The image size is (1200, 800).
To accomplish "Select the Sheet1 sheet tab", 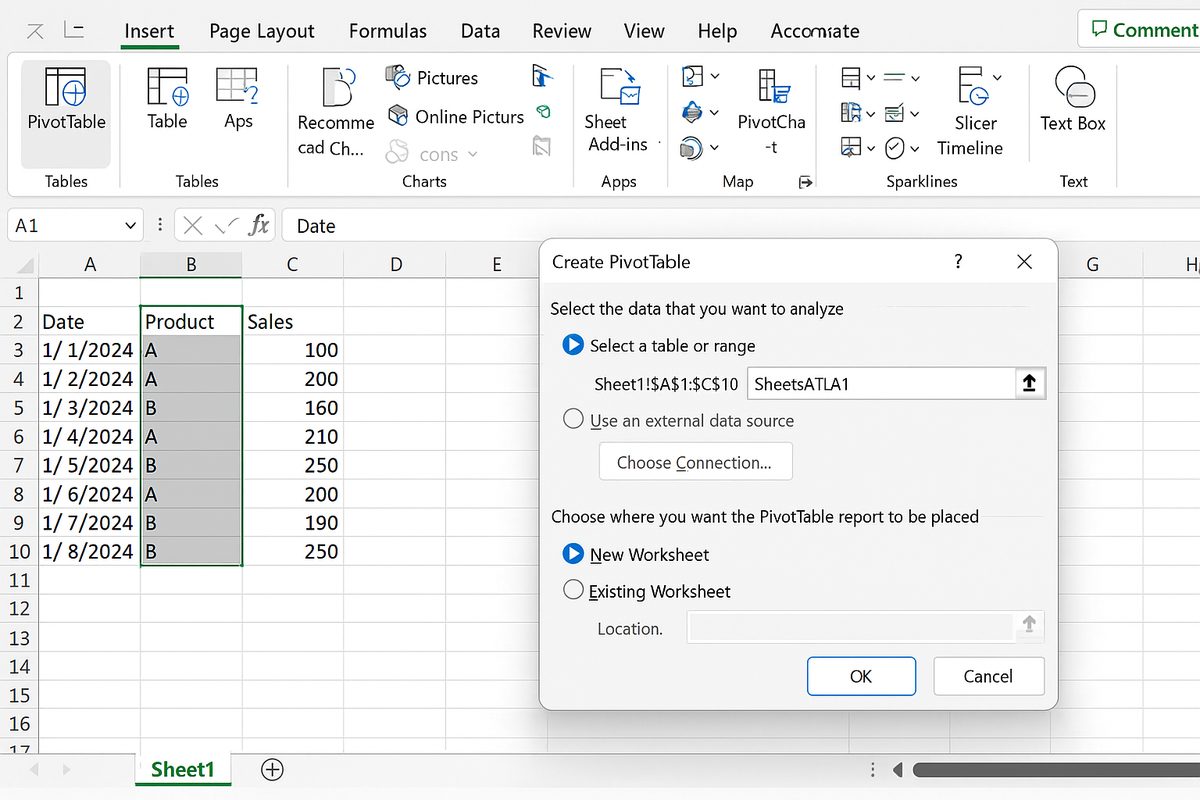I will 183,769.
